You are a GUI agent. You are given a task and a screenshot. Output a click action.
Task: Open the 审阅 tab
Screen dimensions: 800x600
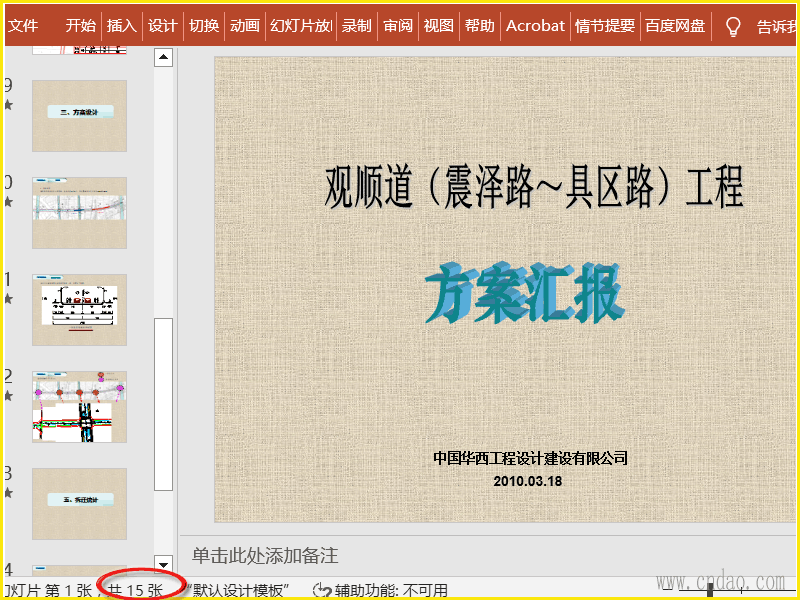pyautogui.click(x=398, y=26)
